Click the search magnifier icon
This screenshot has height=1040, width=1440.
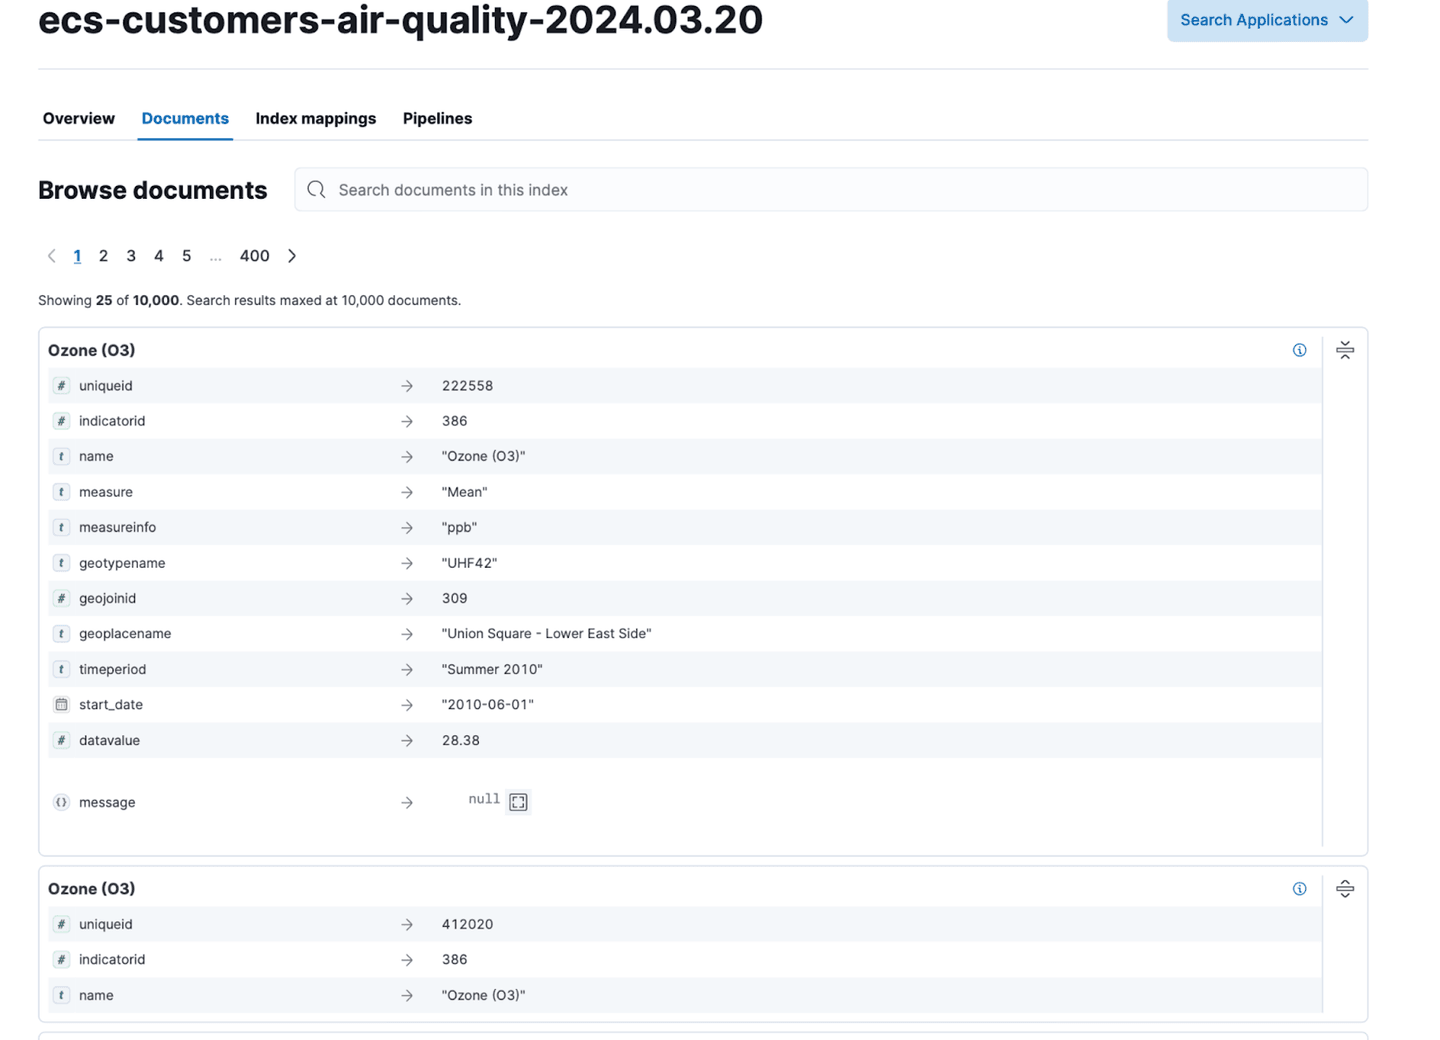316,190
